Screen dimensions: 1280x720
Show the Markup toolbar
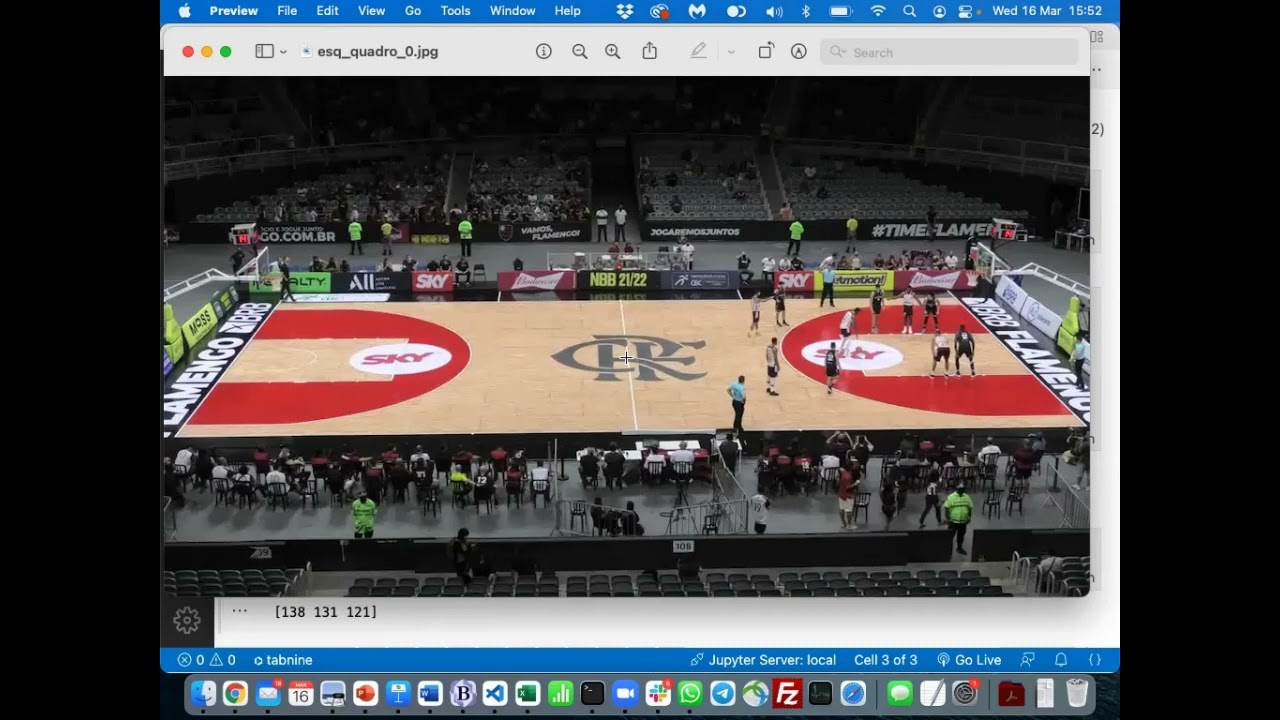(x=799, y=51)
